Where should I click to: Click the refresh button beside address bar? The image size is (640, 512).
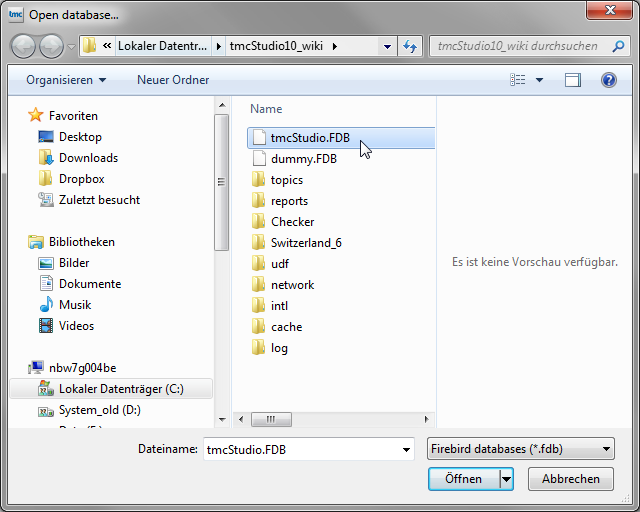(x=409, y=46)
